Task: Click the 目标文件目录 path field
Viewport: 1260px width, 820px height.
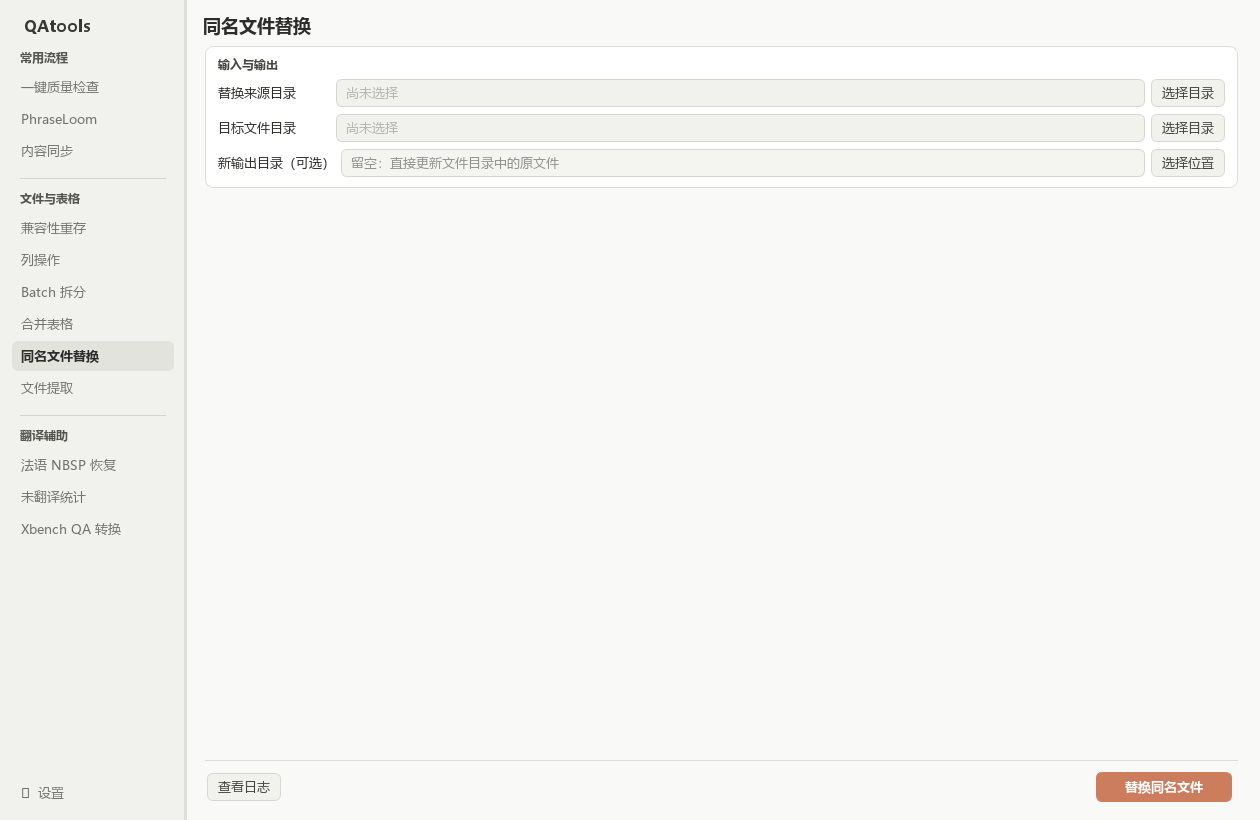Action: click(740, 128)
